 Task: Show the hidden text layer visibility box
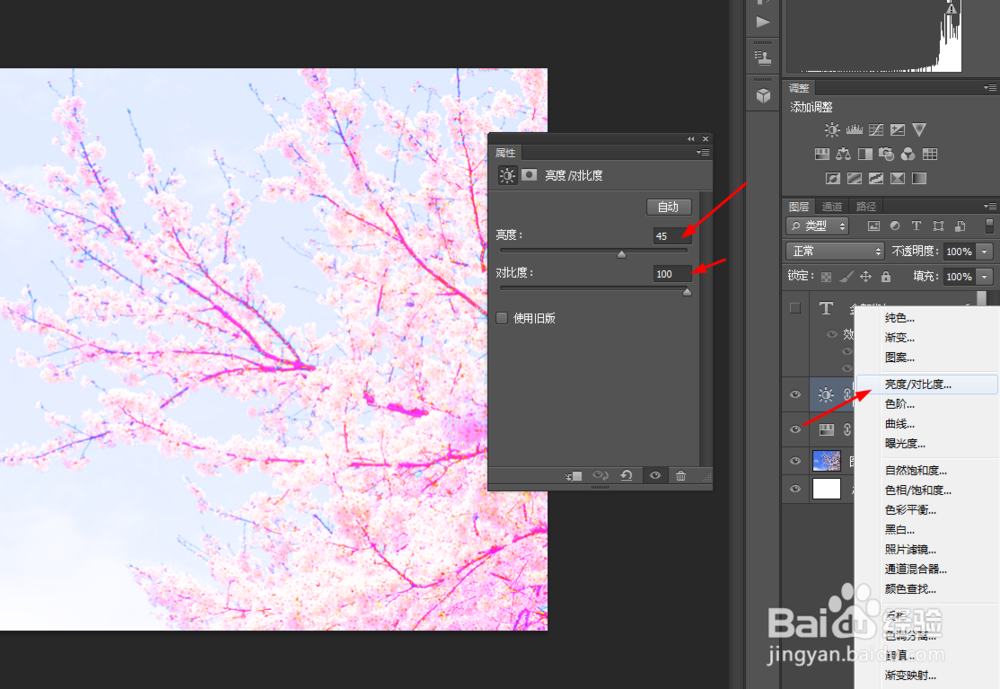[795, 308]
